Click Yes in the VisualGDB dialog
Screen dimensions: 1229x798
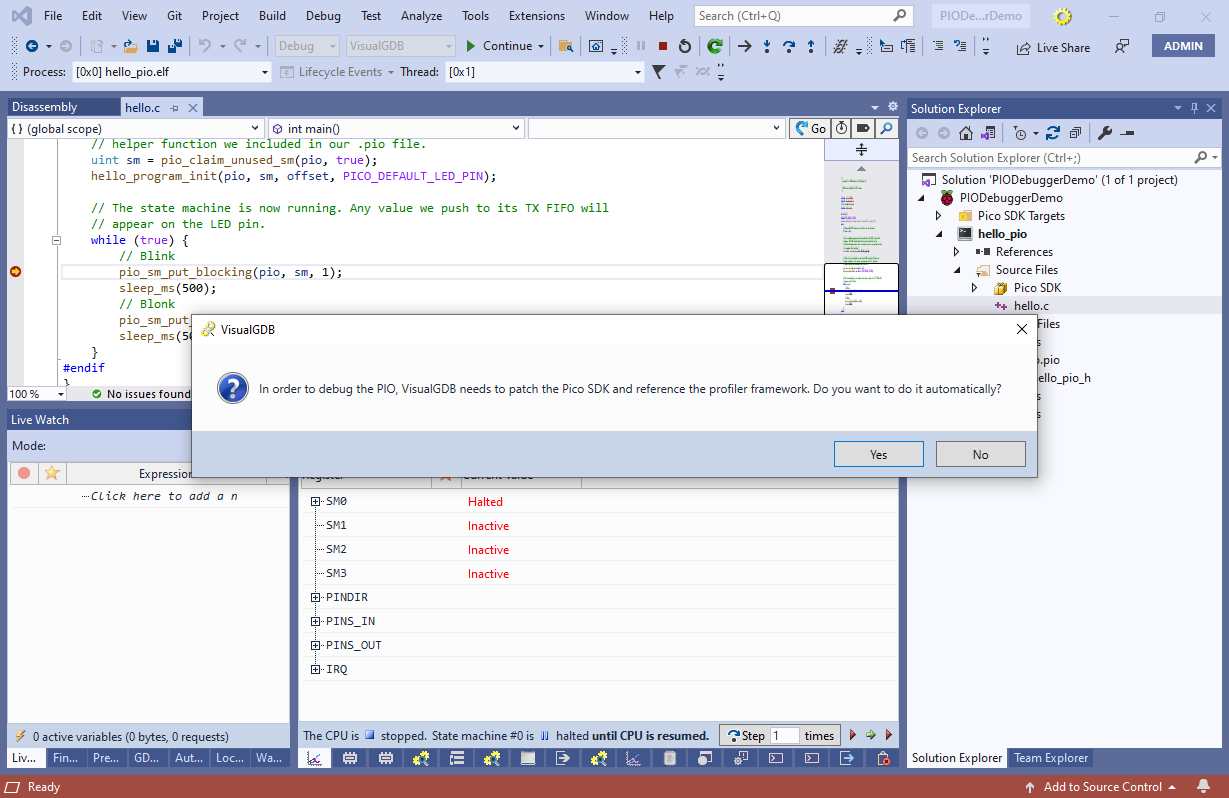[x=878, y=454]
